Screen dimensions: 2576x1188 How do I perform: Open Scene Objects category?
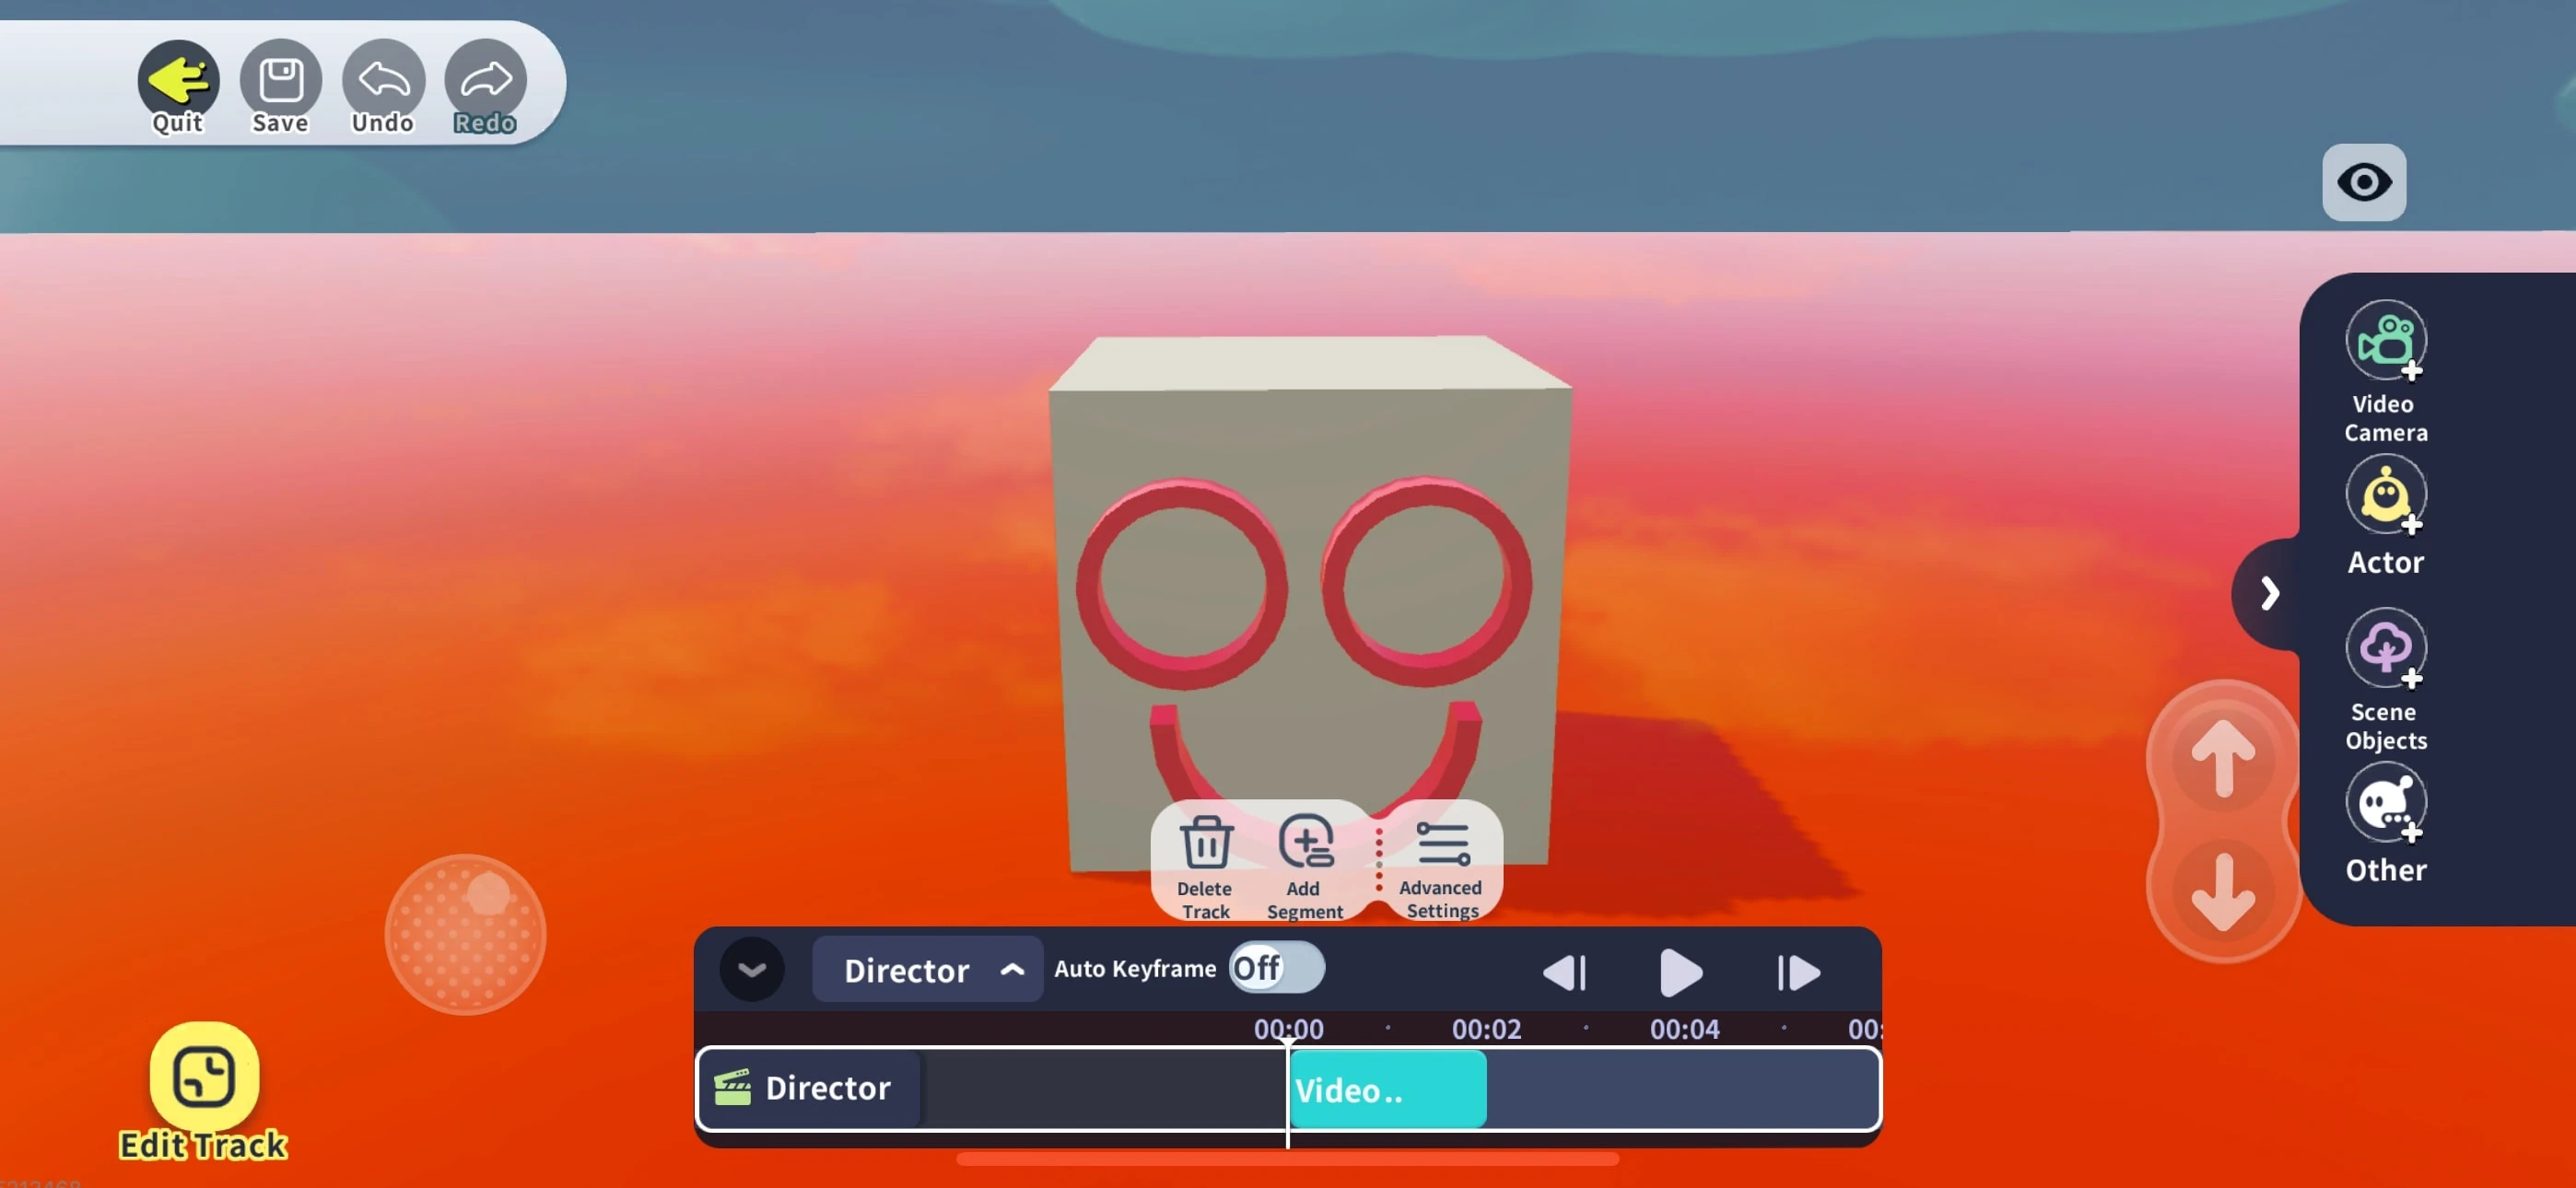click(x=2385, y=650)
